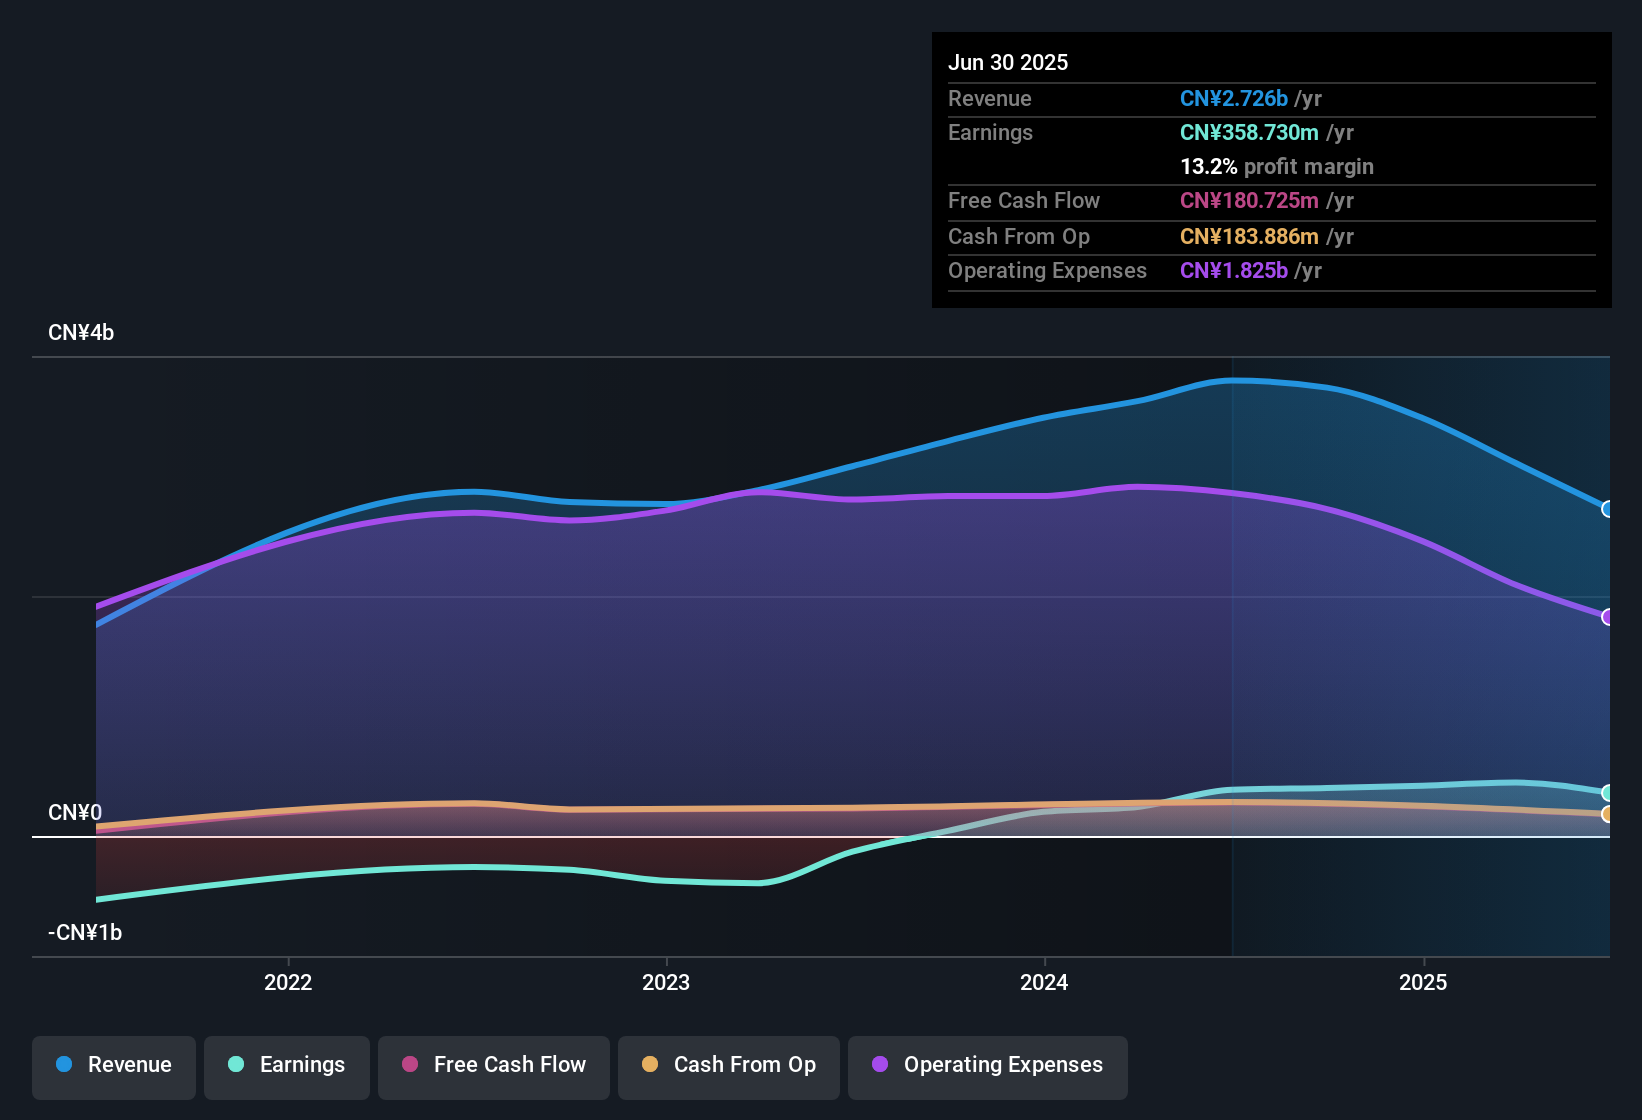Click the 2024 x-axis label

[x=1044, y=983]
